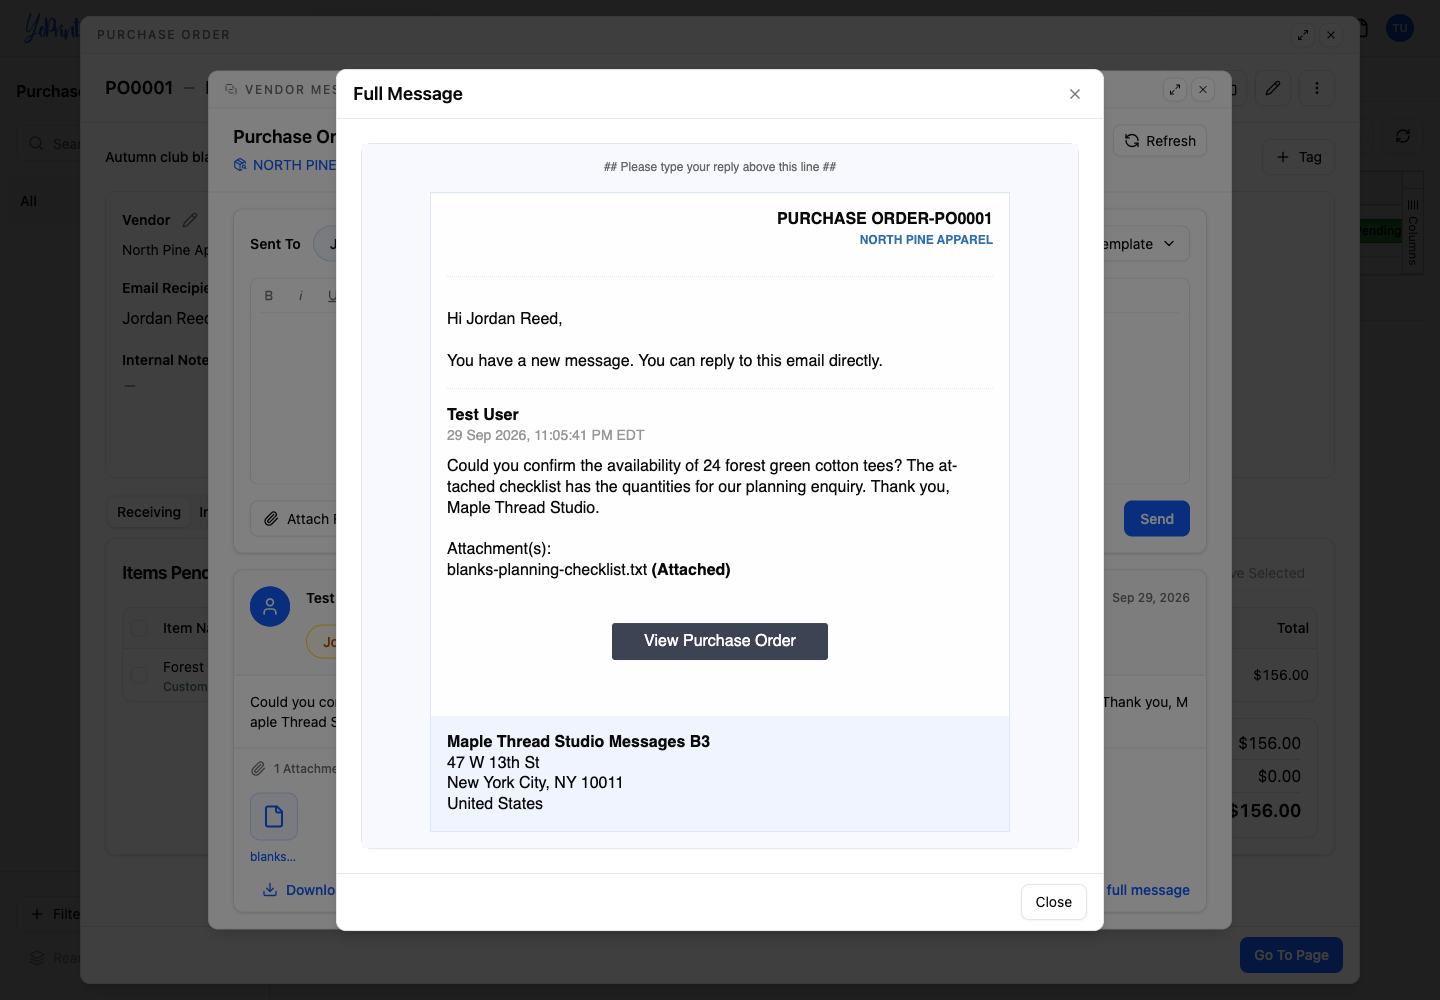1440x1000 pixels.
Task: Click the Download link under attachment
Action: 299,890
